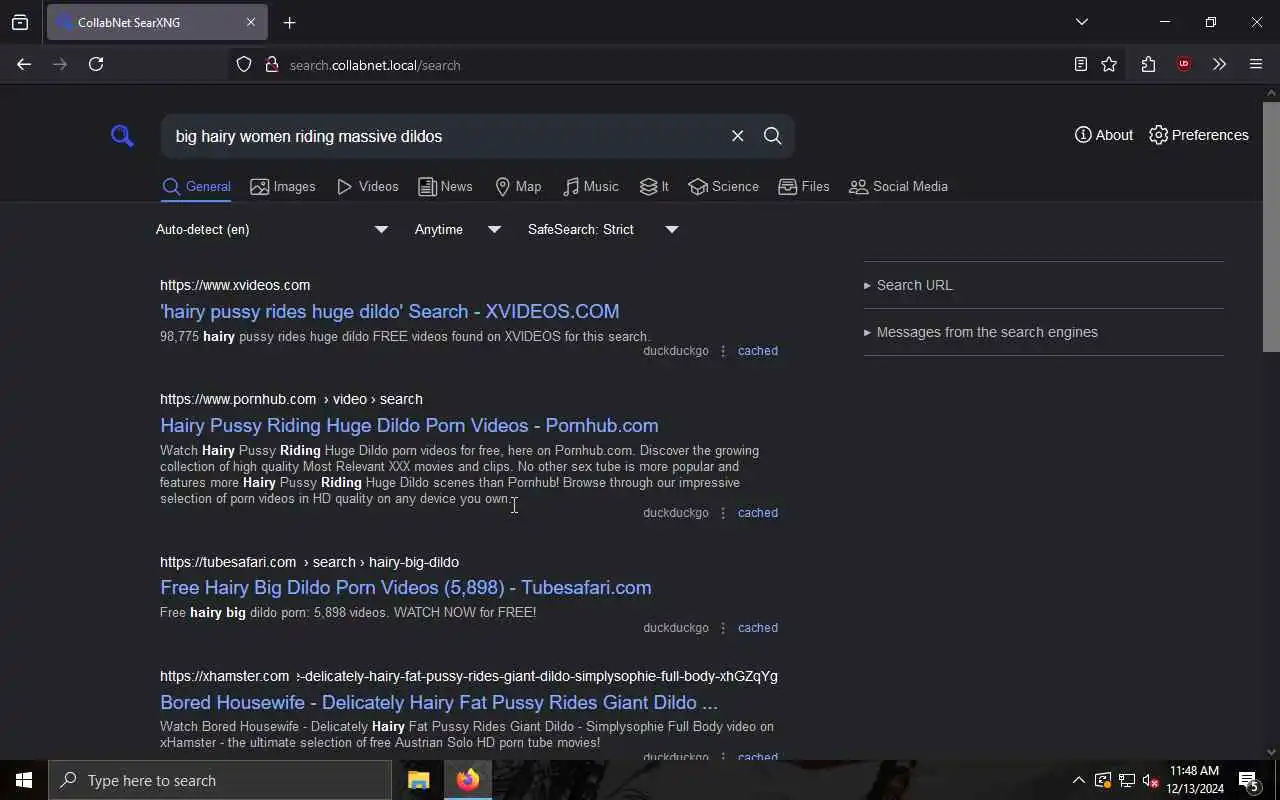Submit search with the magnifier button
The image size is (1280, 800).
click(772, 136)
